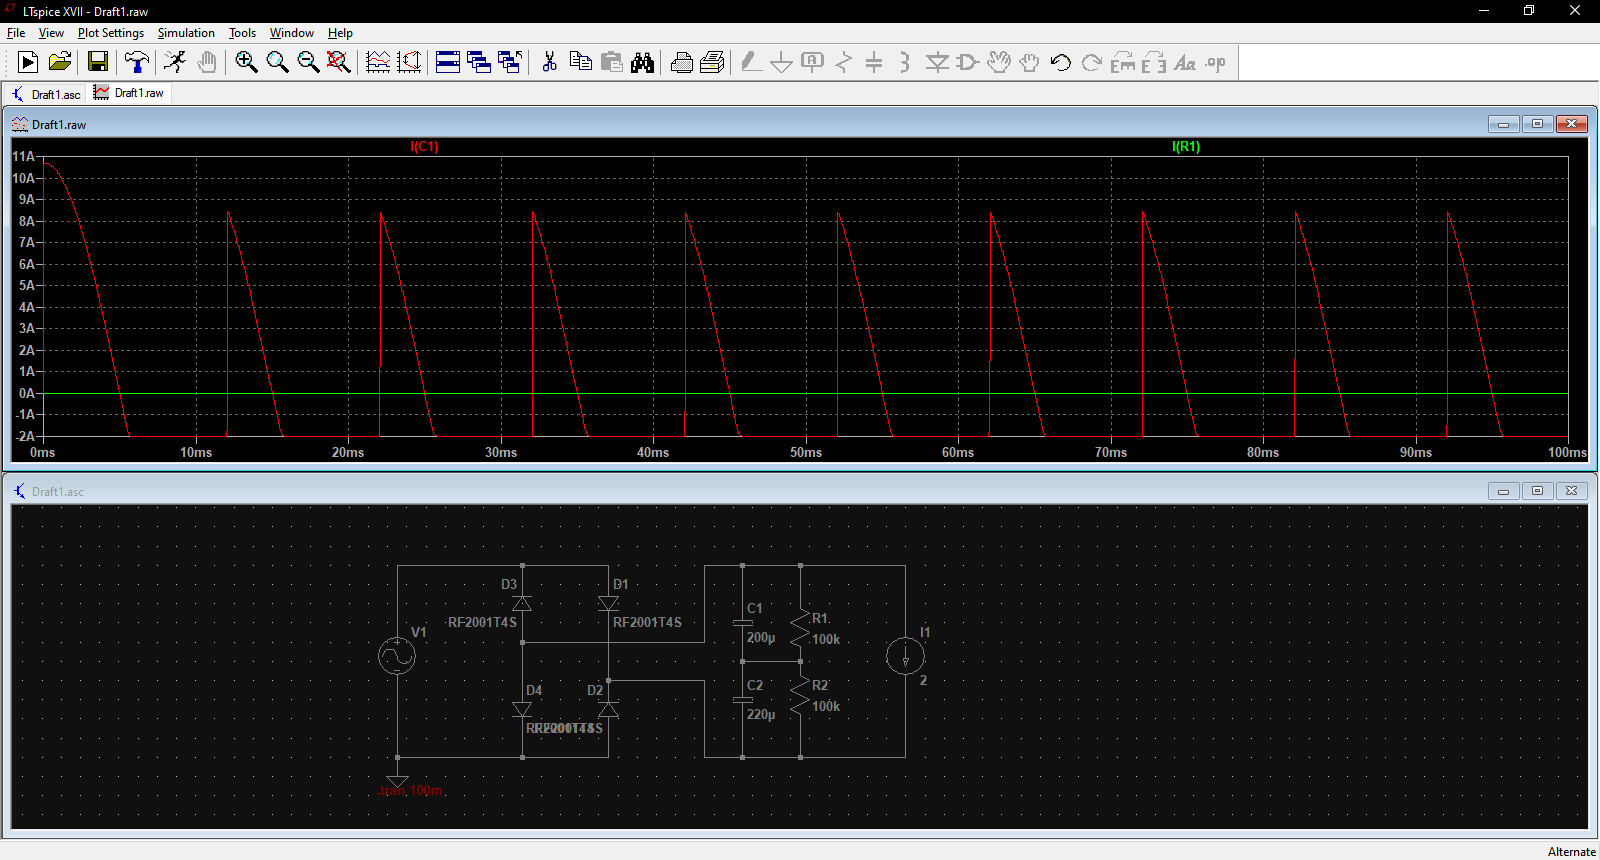
Task: Click the Zoom to Fit icon
Action: (x=339, y=62)
